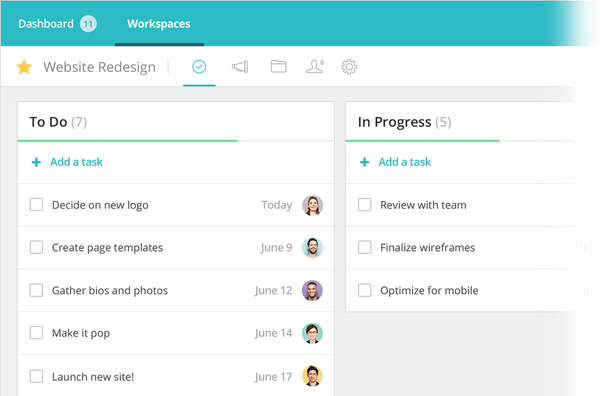This screenshot has height=396, width=600.
Task: Click assignee avatar for Launch new site!
Action: 312,376
